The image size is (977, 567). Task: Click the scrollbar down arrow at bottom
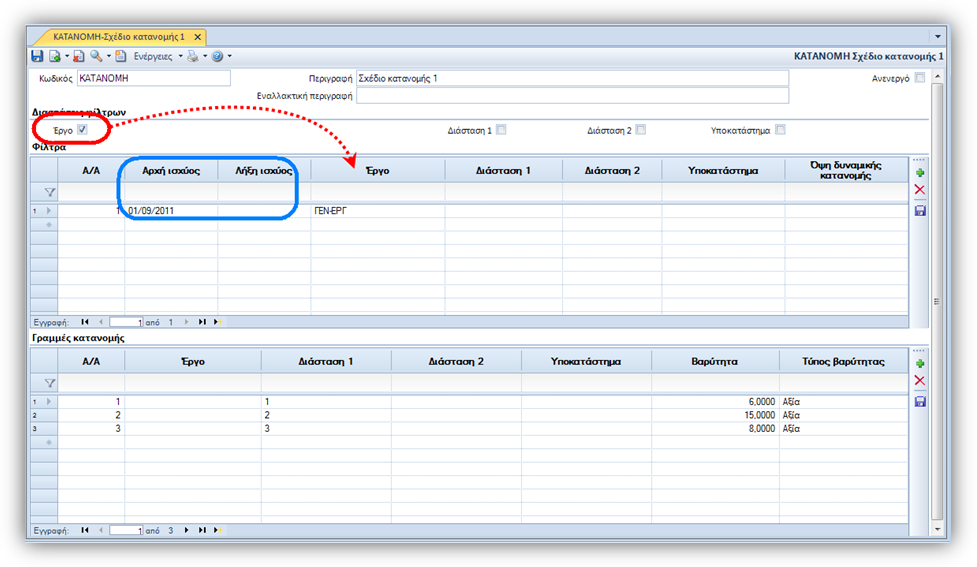pyautogui.click(x=937, y=529)
